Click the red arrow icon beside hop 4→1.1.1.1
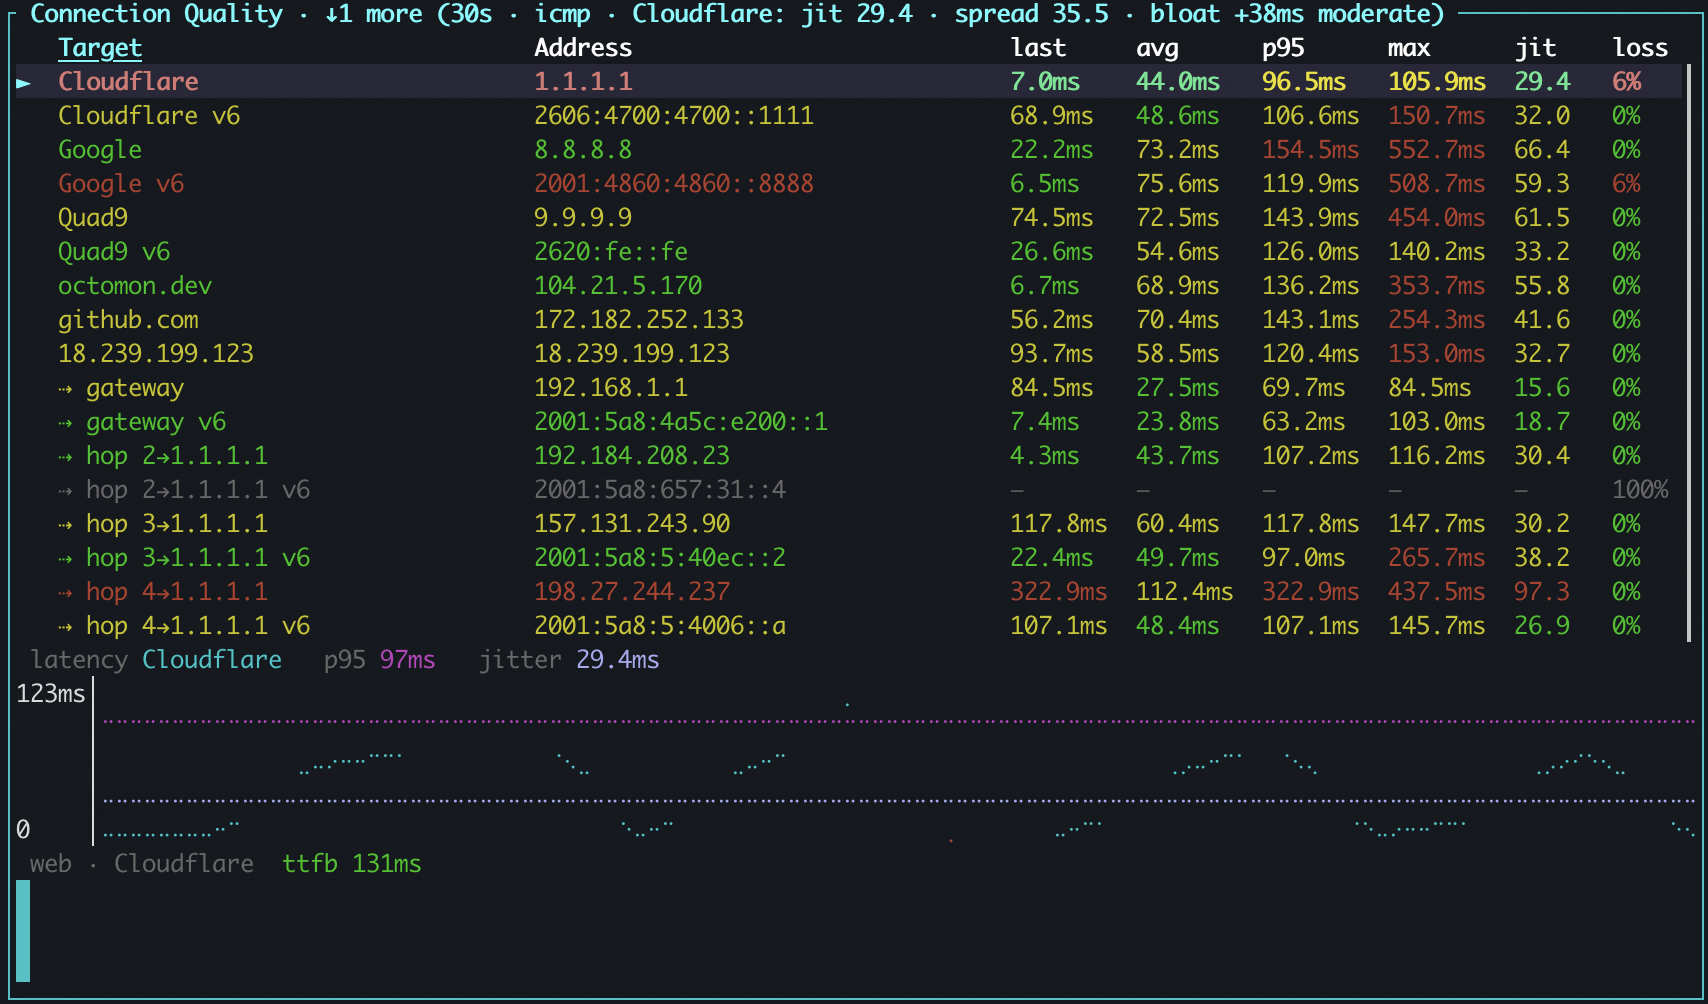This screenshot has width=1708, height=1004. [65, 592]
